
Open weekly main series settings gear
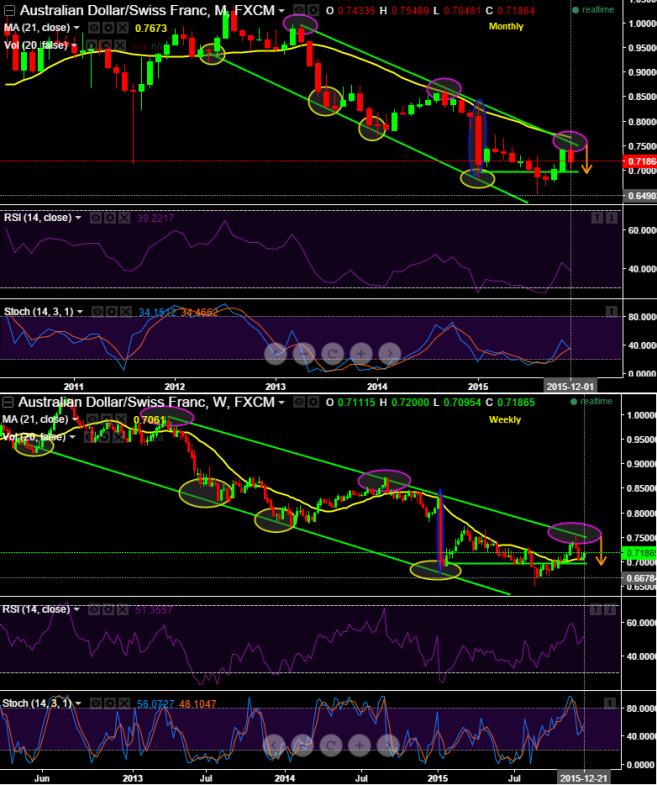(313, 402)
